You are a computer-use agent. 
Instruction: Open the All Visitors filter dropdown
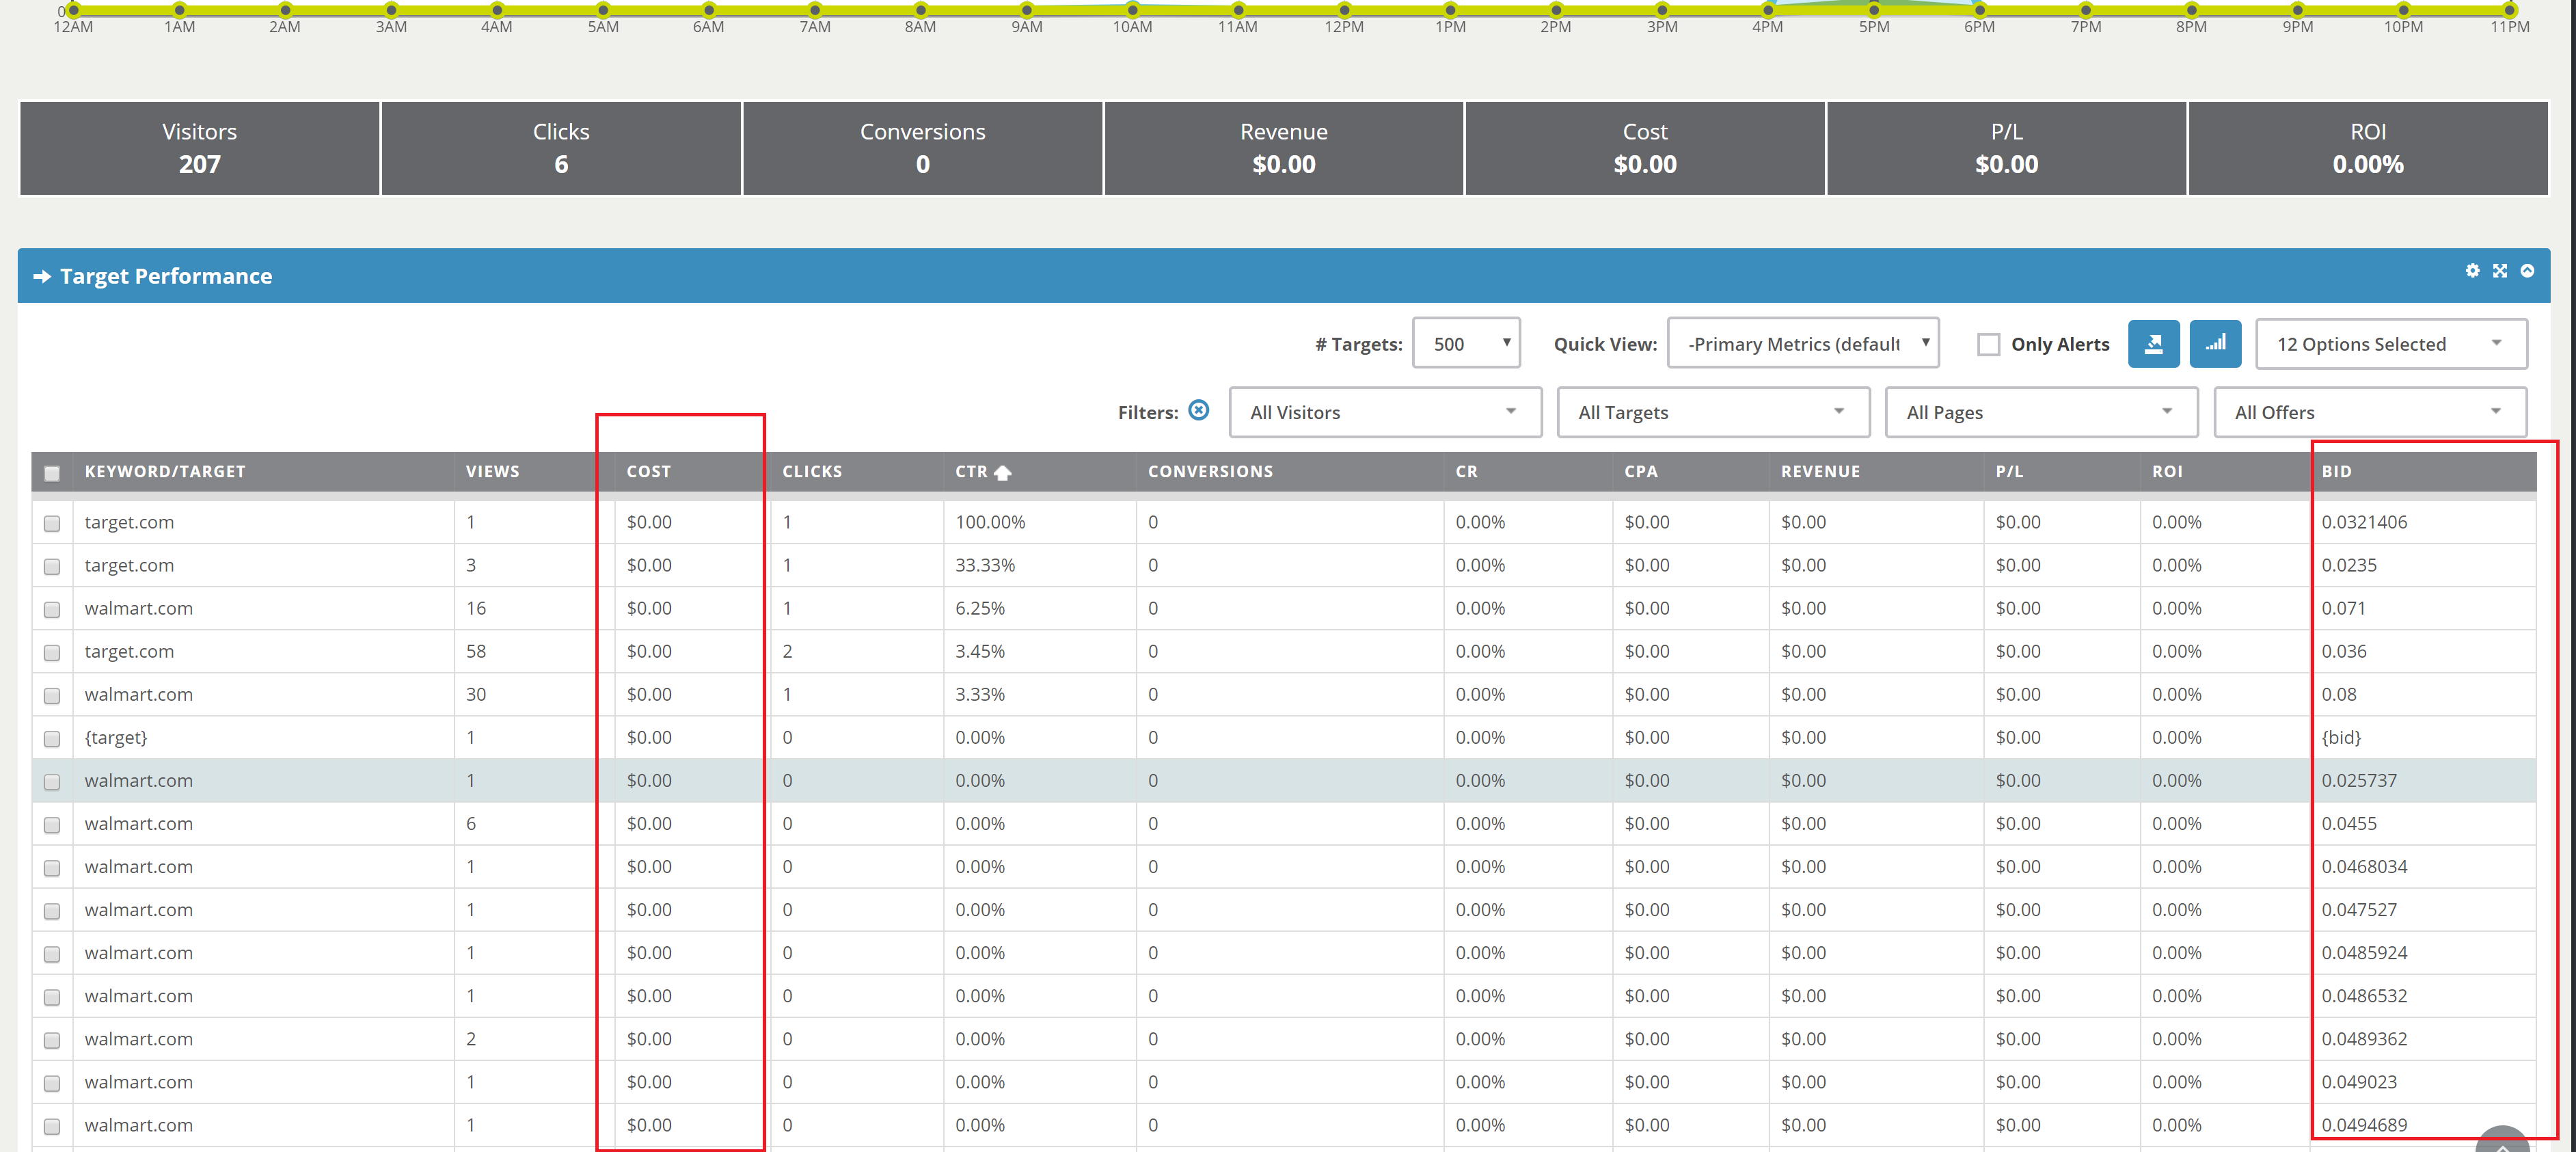point(1385,412)
